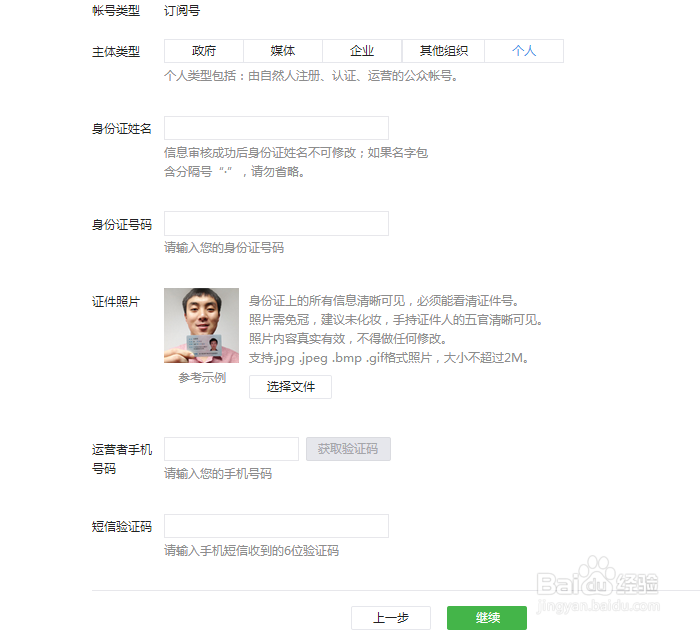Select the 媒体 subject type tab
The image size is (700, 631).
pos(283,51)
